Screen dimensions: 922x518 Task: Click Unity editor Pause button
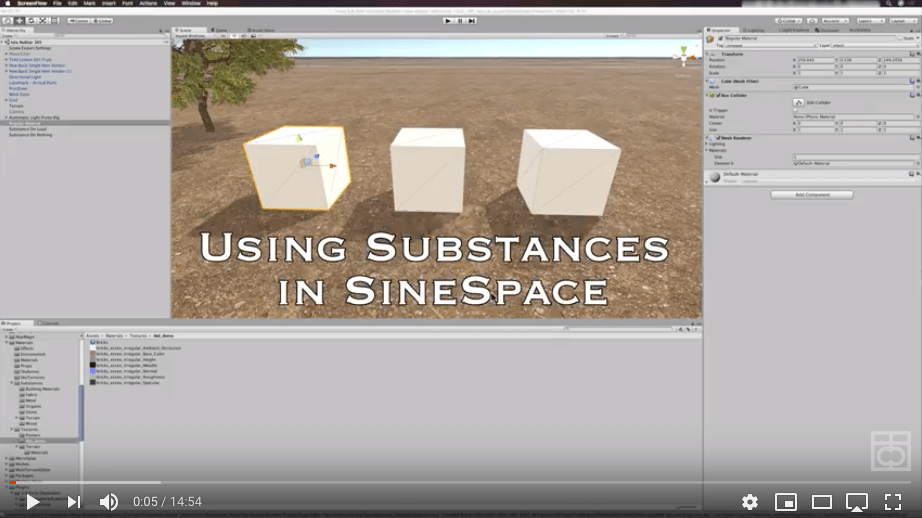point(460,21)
